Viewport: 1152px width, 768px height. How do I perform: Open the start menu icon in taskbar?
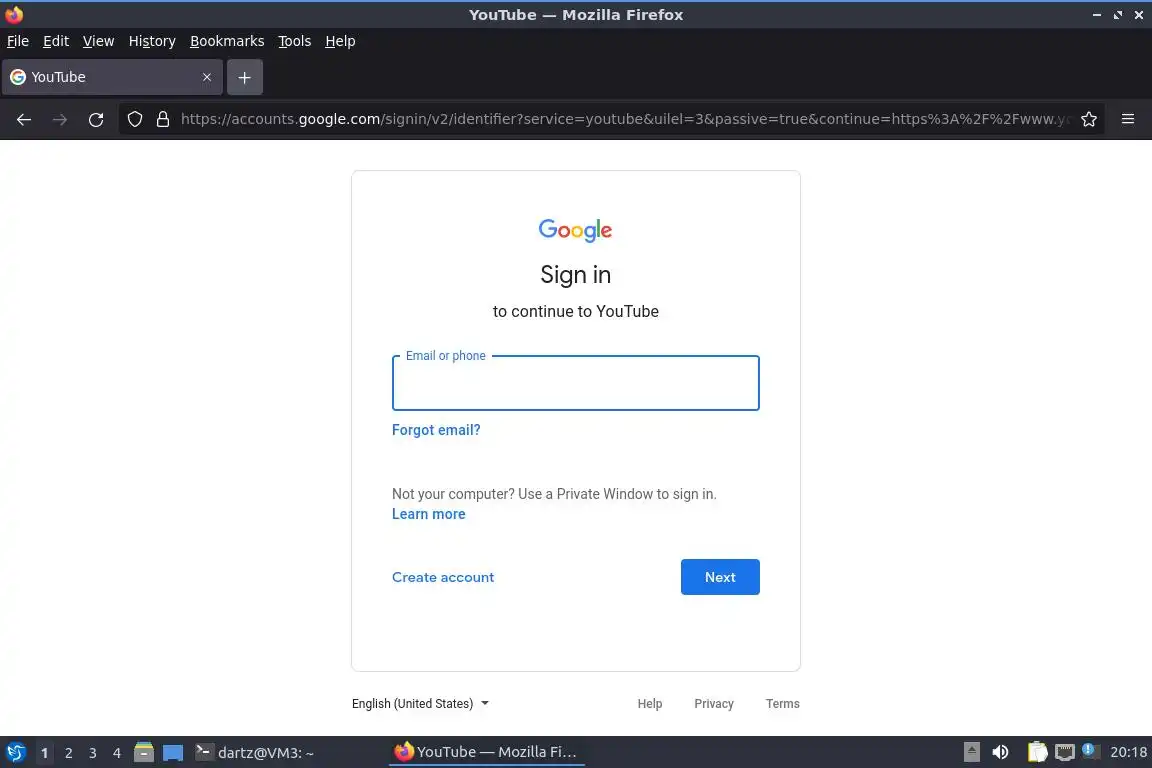pyautogui.click(x=15, y=753)
